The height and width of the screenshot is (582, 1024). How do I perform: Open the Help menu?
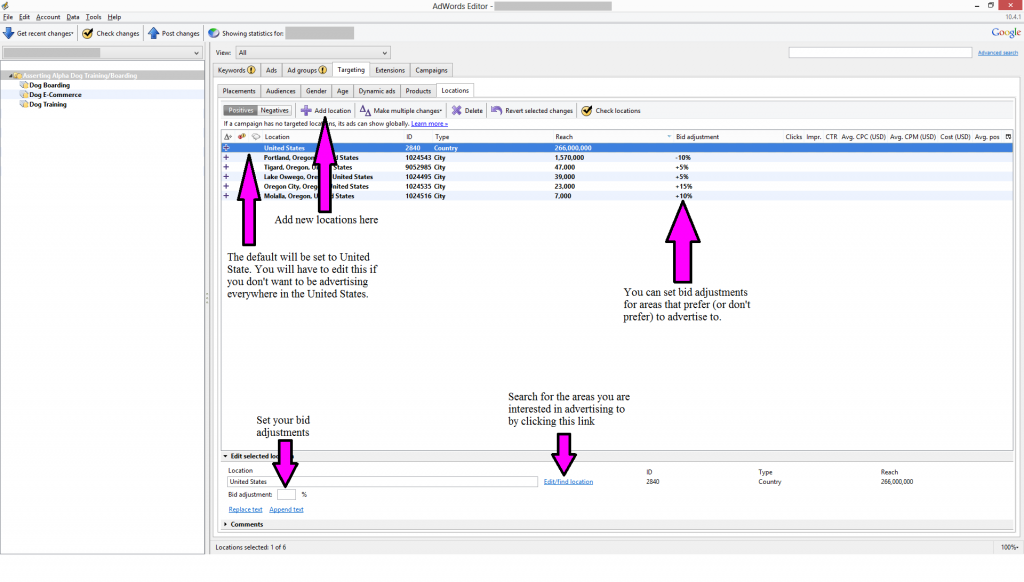click(114, 17)
